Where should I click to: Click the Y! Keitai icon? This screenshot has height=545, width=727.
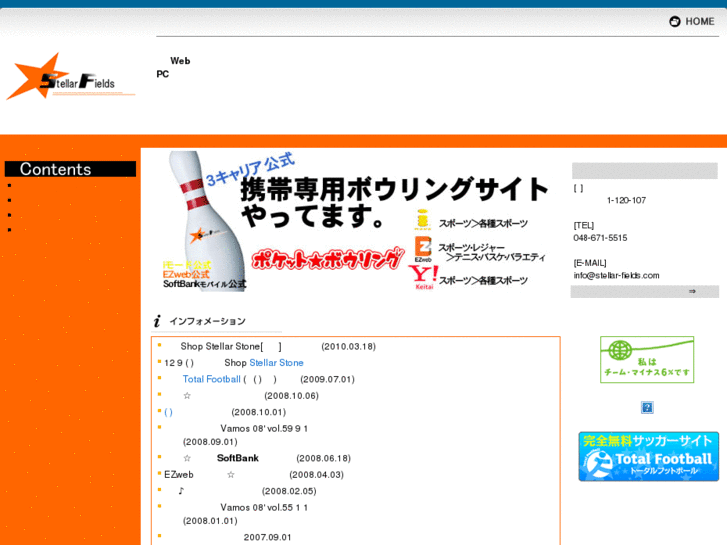pos(423,277)
